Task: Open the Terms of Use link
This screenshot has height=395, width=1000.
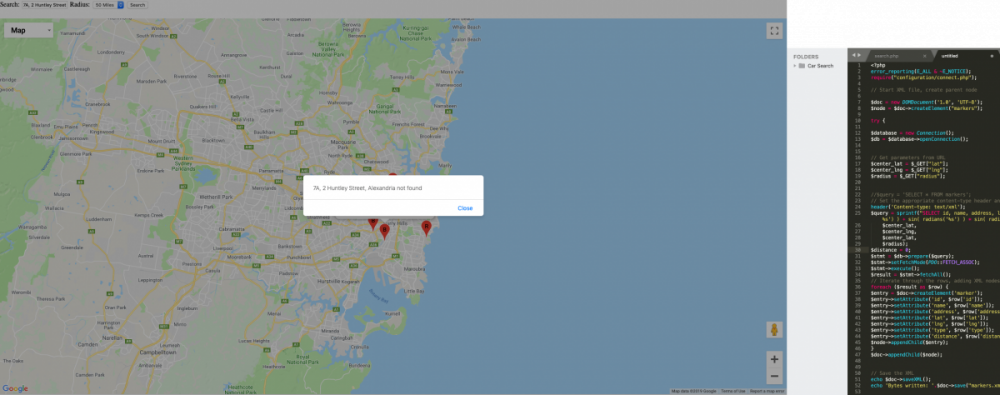Action: click(733, 391)
